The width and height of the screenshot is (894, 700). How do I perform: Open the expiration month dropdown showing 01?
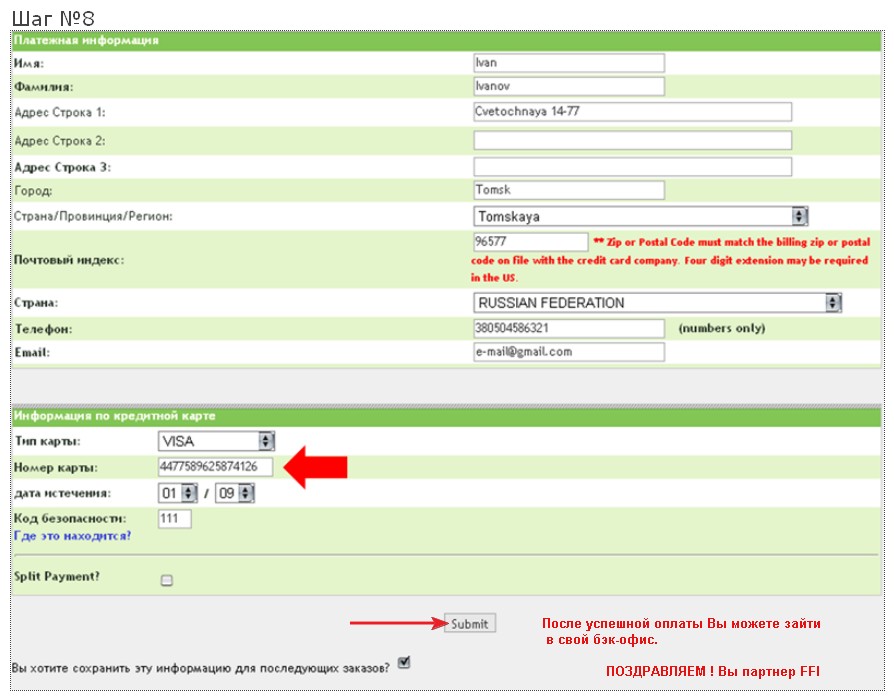pos(178,493)
